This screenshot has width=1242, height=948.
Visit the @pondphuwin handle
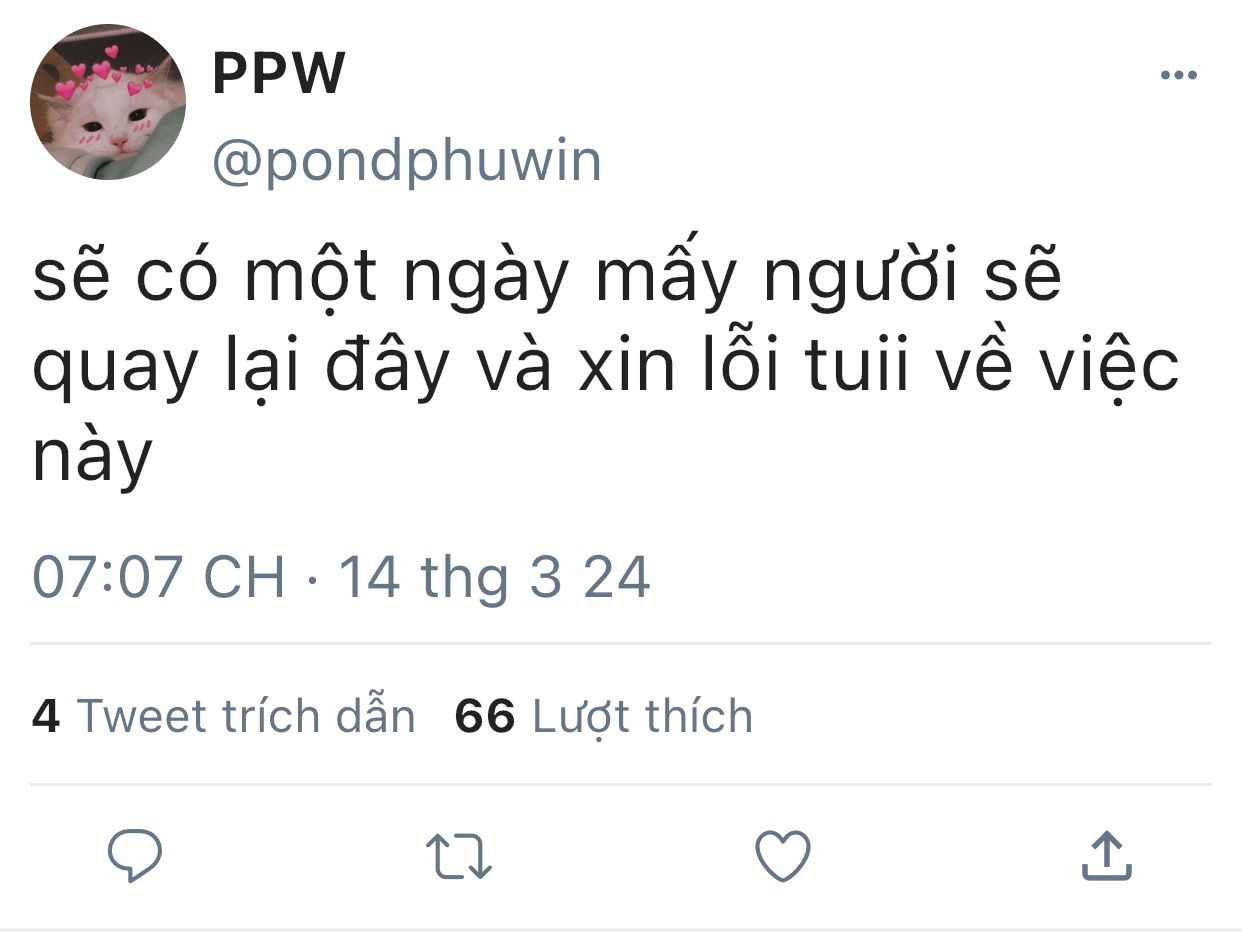407,162
